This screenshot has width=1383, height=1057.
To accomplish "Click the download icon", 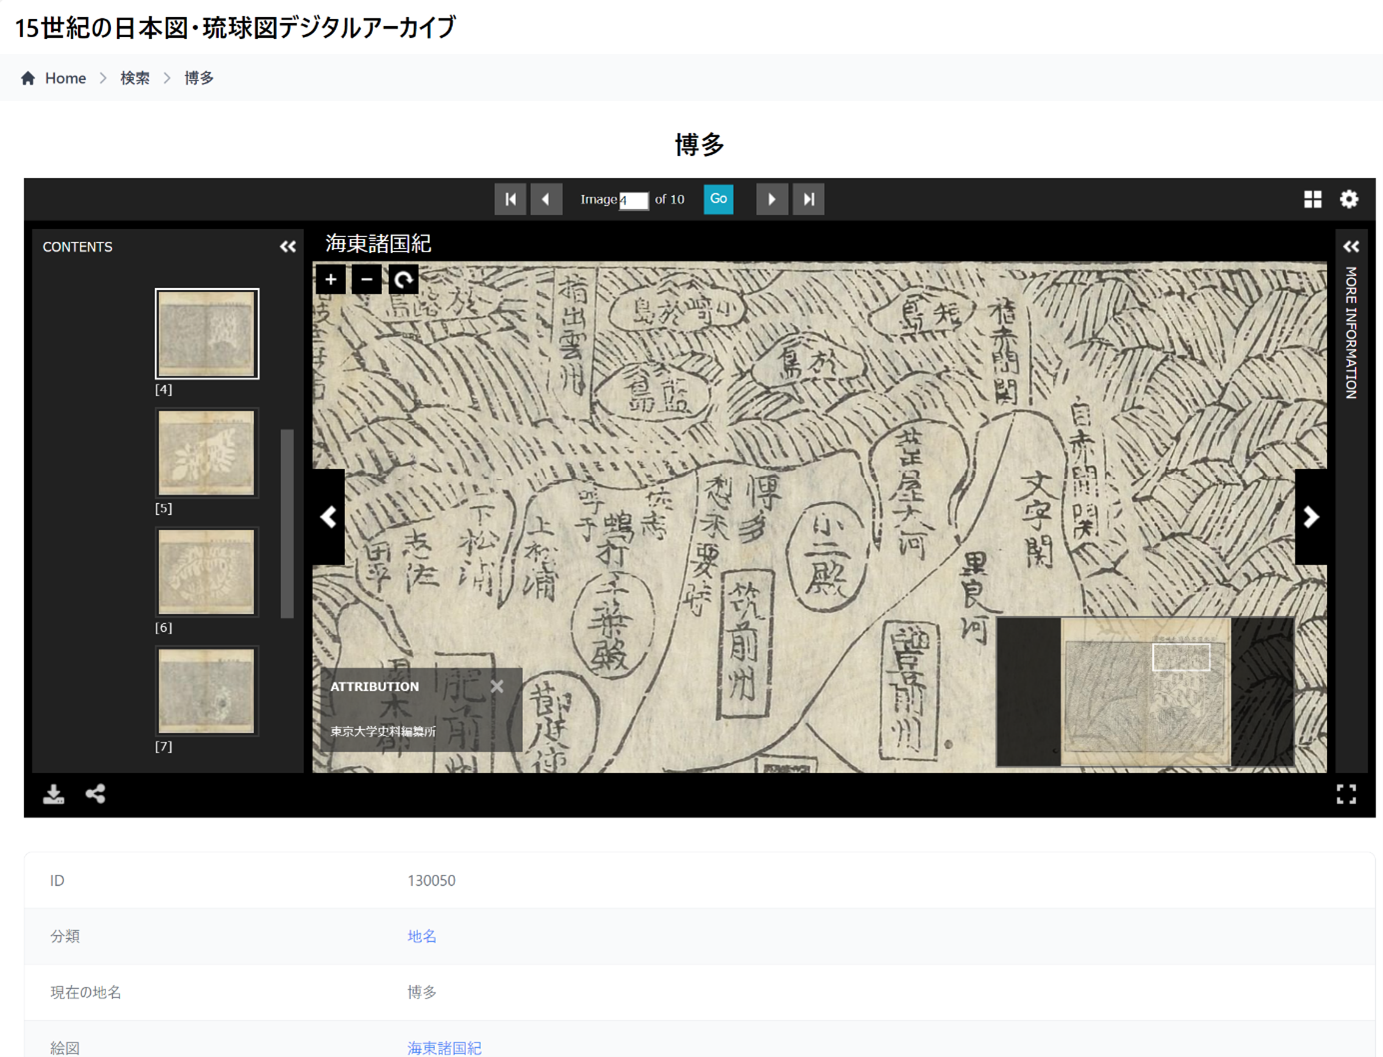I will [54, 794].
